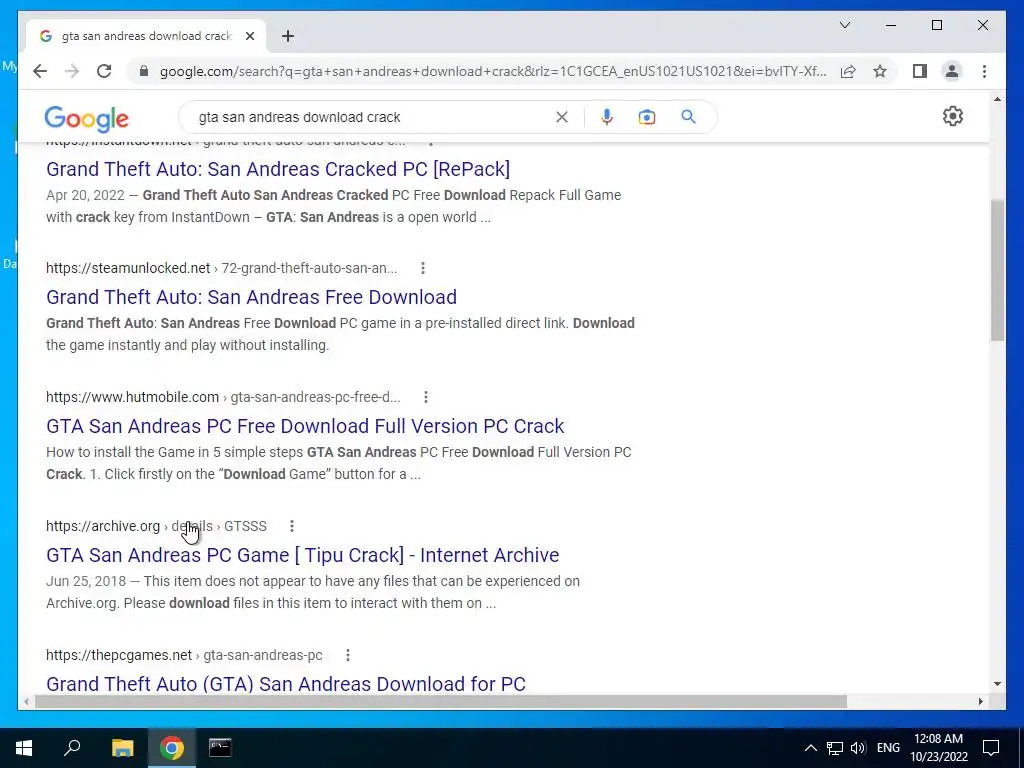Click the forward navigation arrow

(72, 71)
